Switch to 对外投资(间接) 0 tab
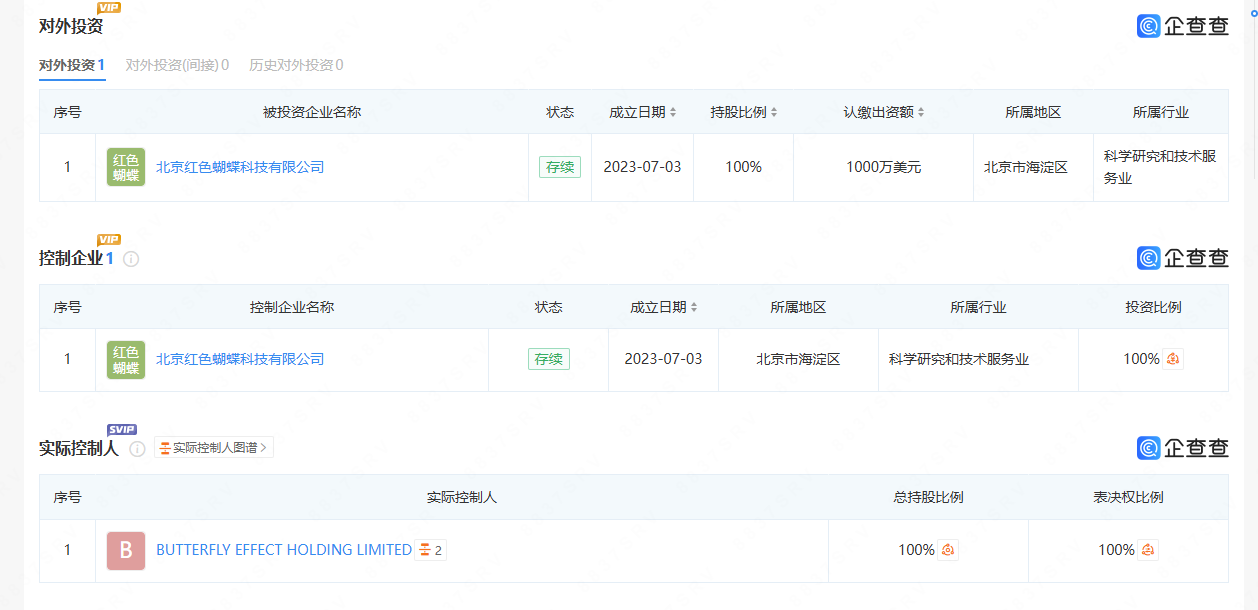The width and height of the screenshot is (1258, 610). pyautogui.click(x=177, y=65)
